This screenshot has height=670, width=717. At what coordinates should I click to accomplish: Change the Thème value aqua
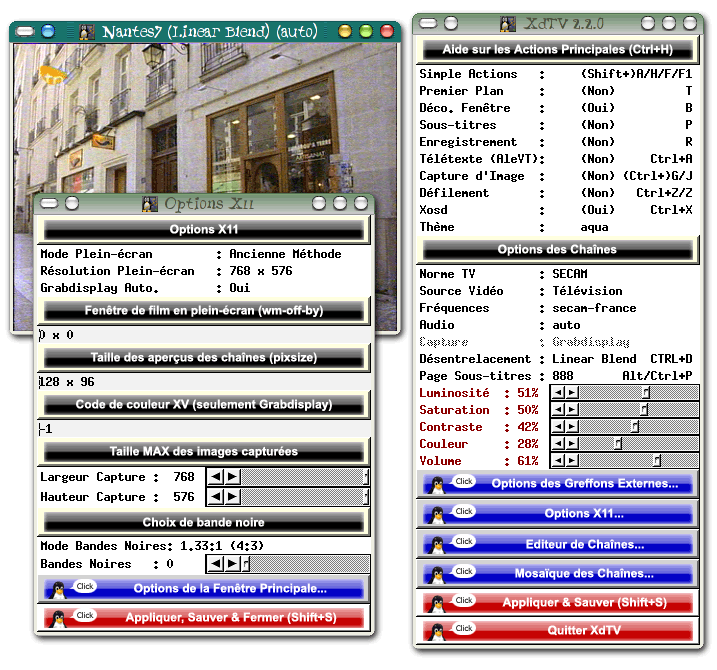point(594,227)
